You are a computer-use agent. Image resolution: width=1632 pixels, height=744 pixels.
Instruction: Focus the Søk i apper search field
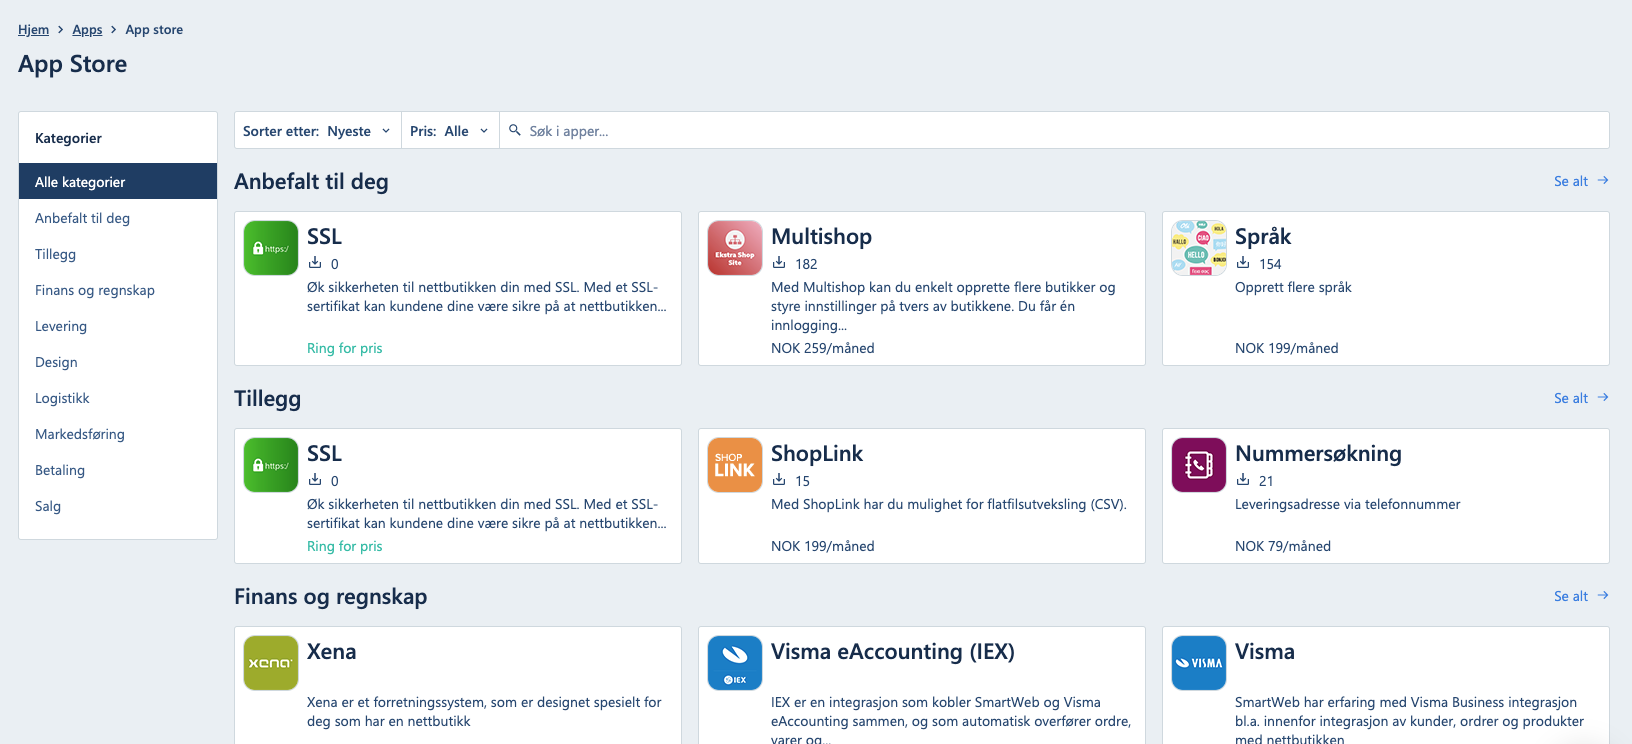[x=1054, y=131]
